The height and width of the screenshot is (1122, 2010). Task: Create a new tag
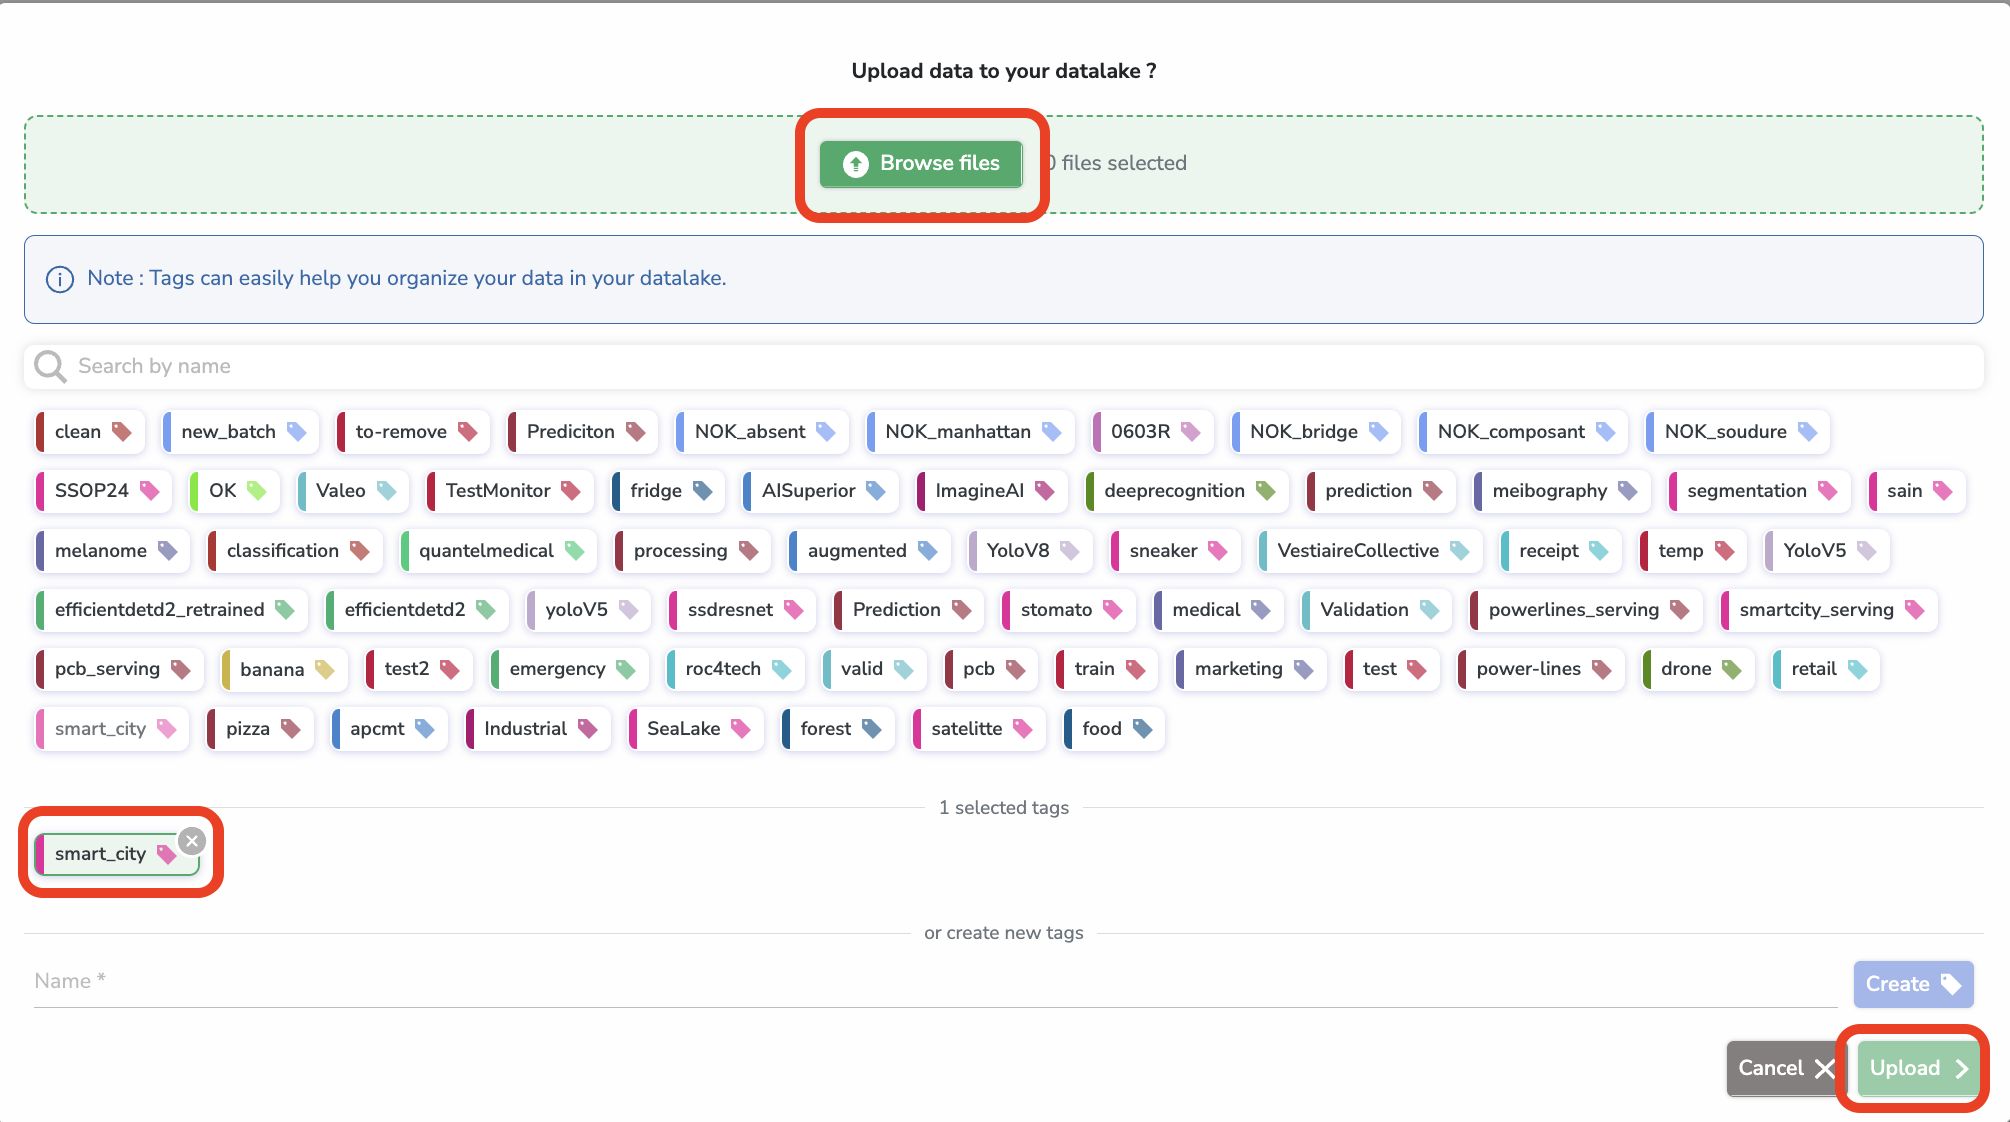[1911, 983]
